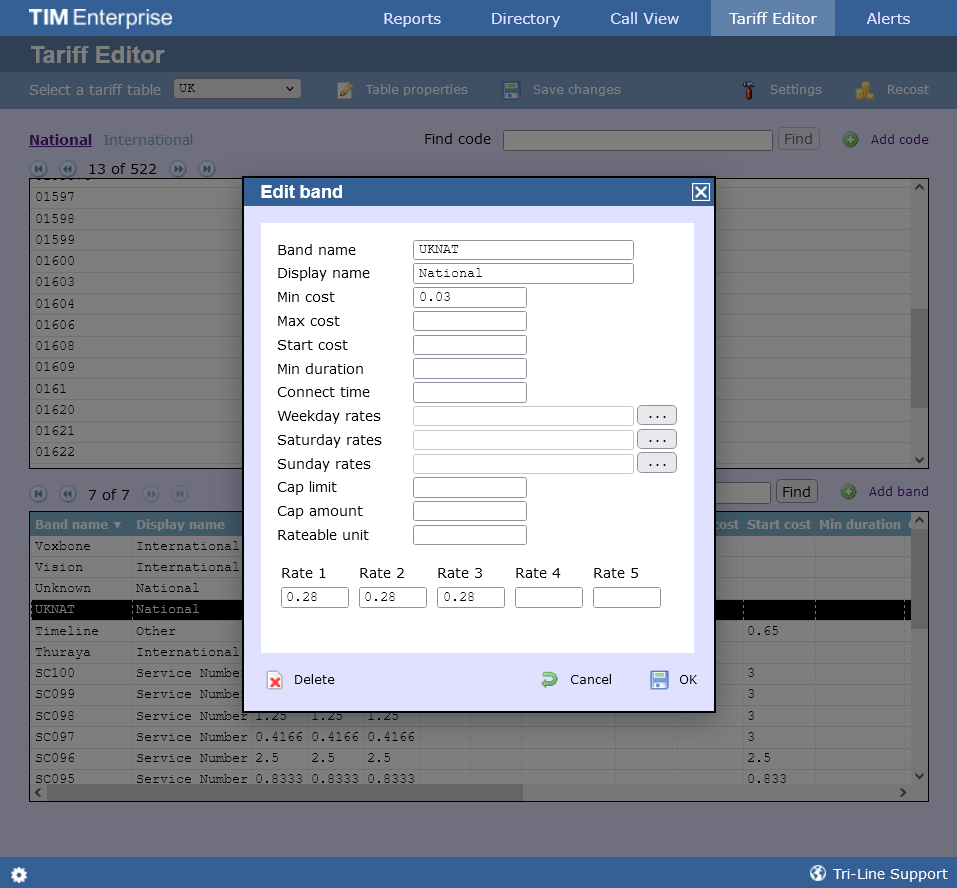
Task: Click the green Add code icon
Action: [850, 140]
